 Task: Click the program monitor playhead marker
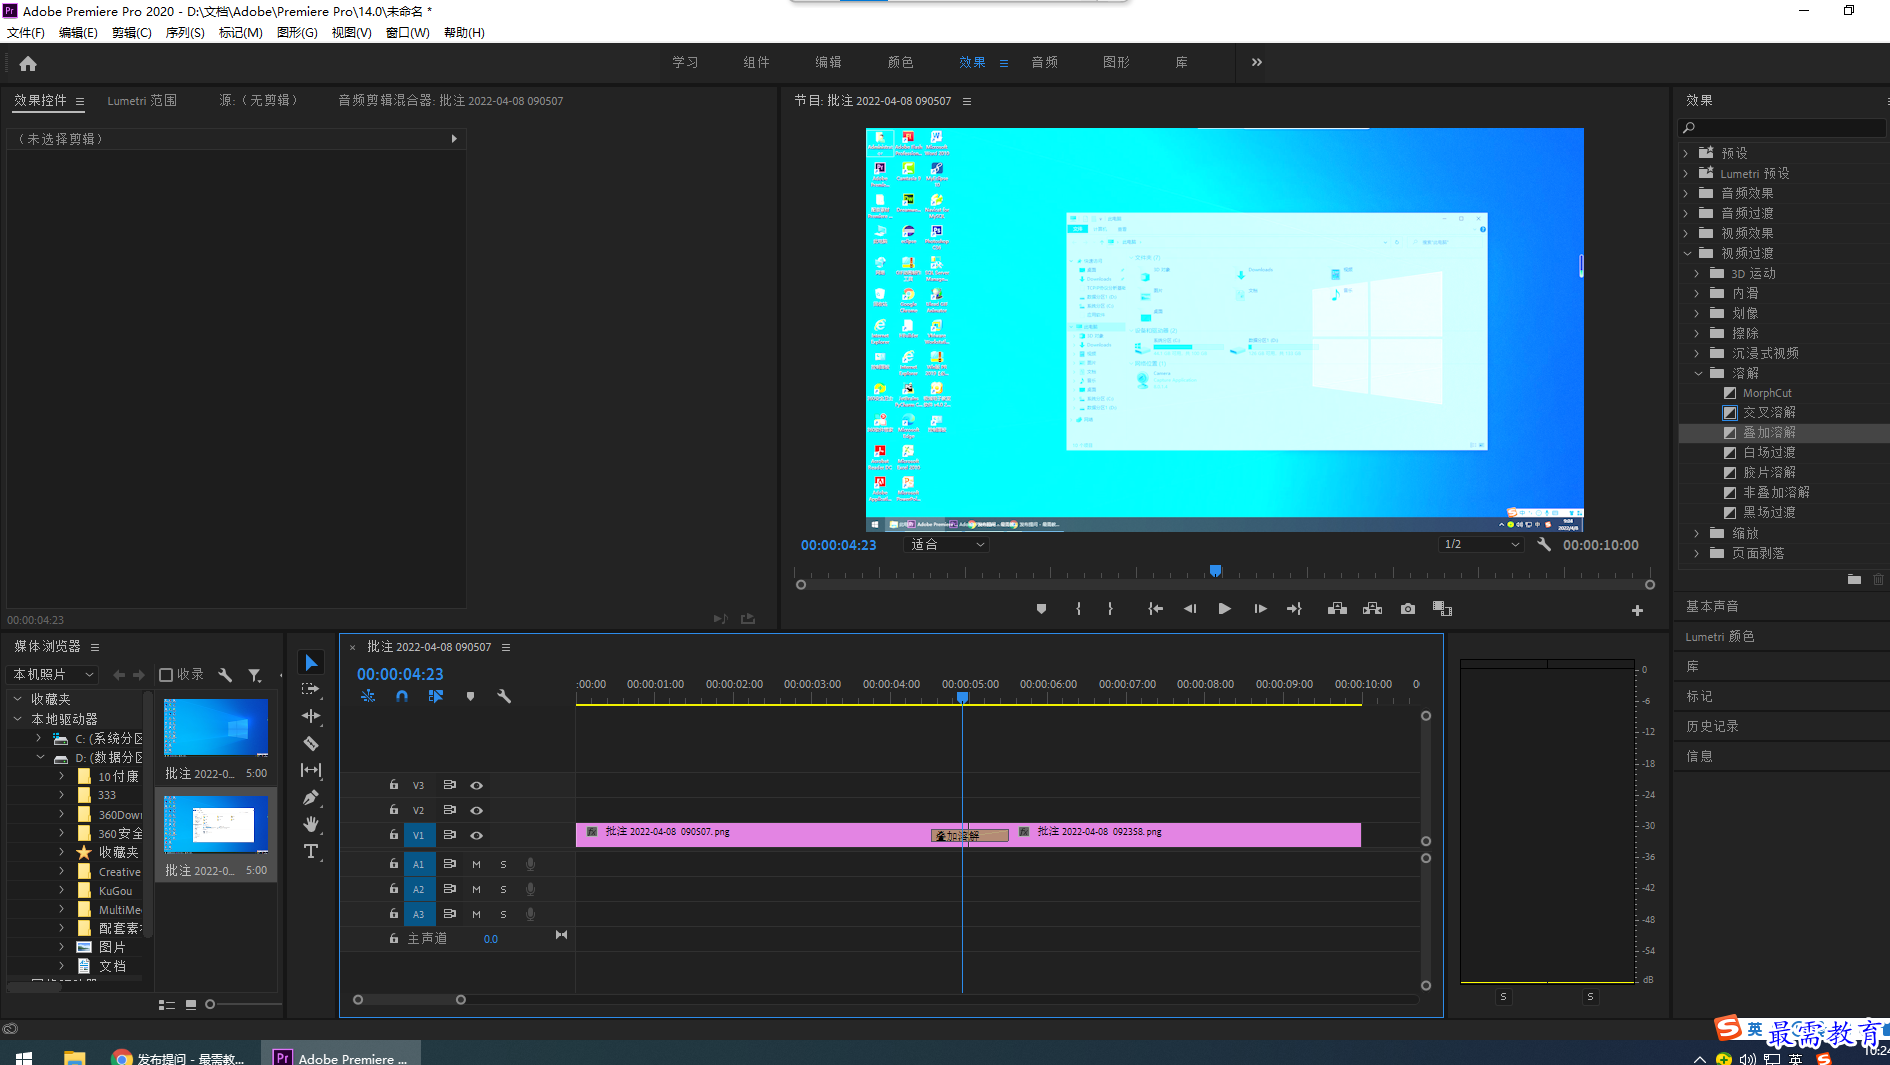click(x=1215, y=570)
